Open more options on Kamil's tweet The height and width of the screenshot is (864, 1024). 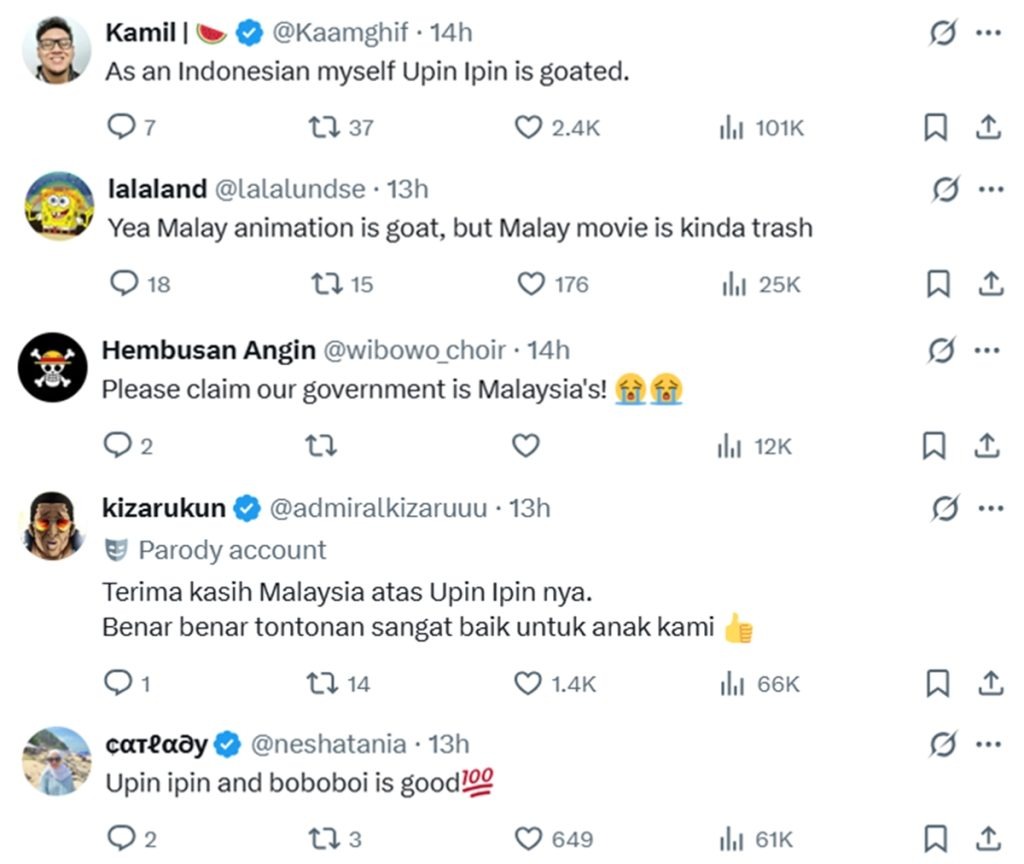click(x=988, y=33)
